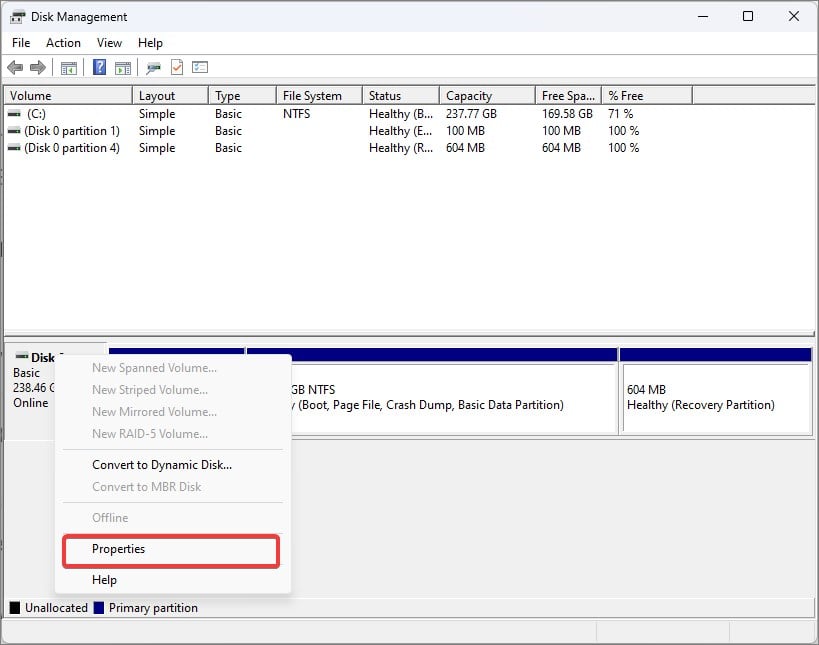Image resolution: width=819 pixels, height=645 pixels.
Task: Open the Action menu
Action: coord(63,43)
